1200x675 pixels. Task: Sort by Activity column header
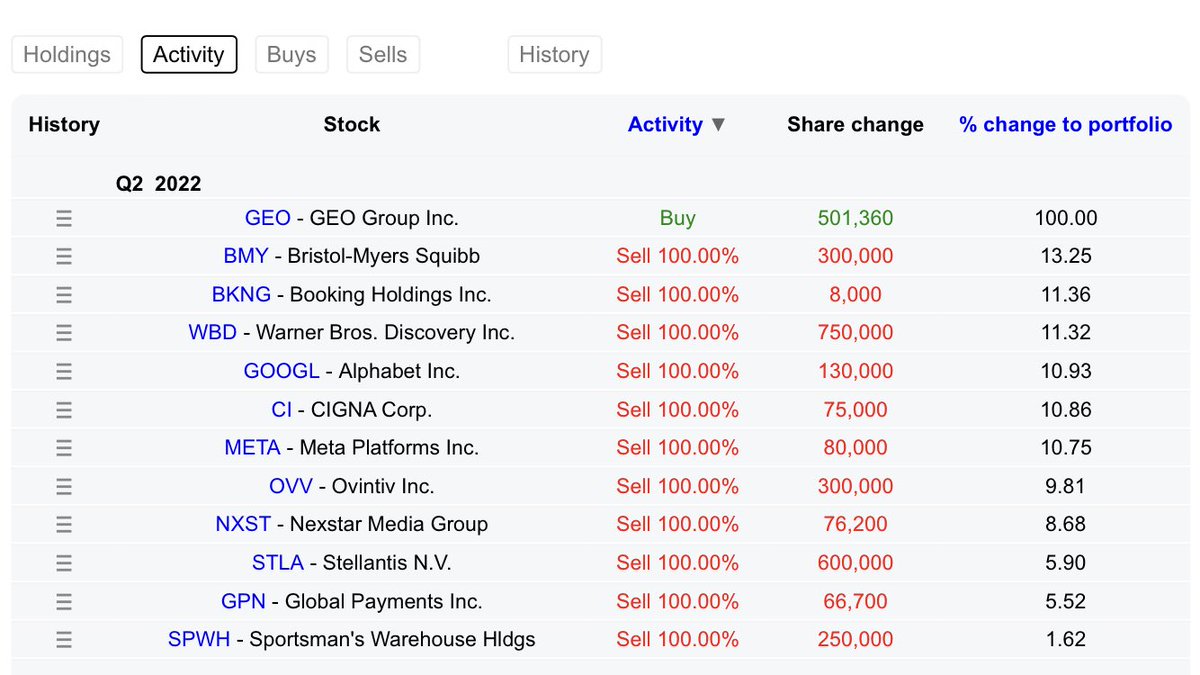[665, 125]
